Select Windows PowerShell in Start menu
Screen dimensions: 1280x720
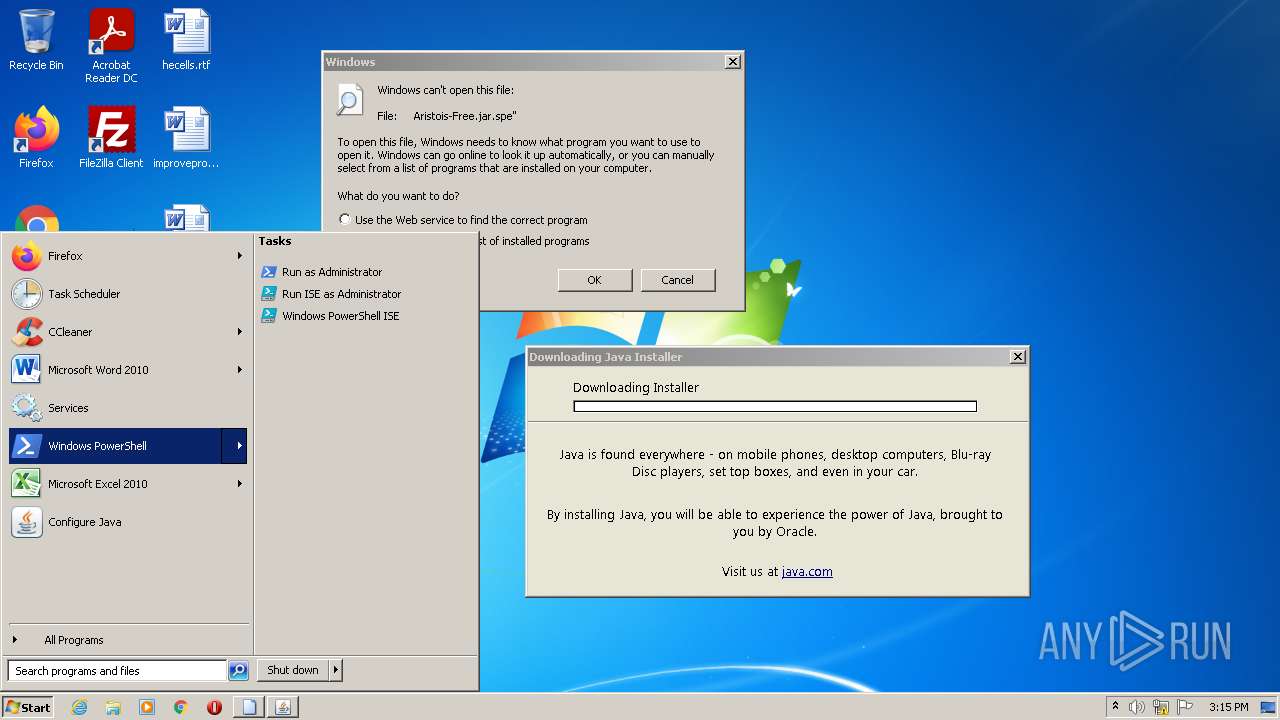[x=115, y=446]
